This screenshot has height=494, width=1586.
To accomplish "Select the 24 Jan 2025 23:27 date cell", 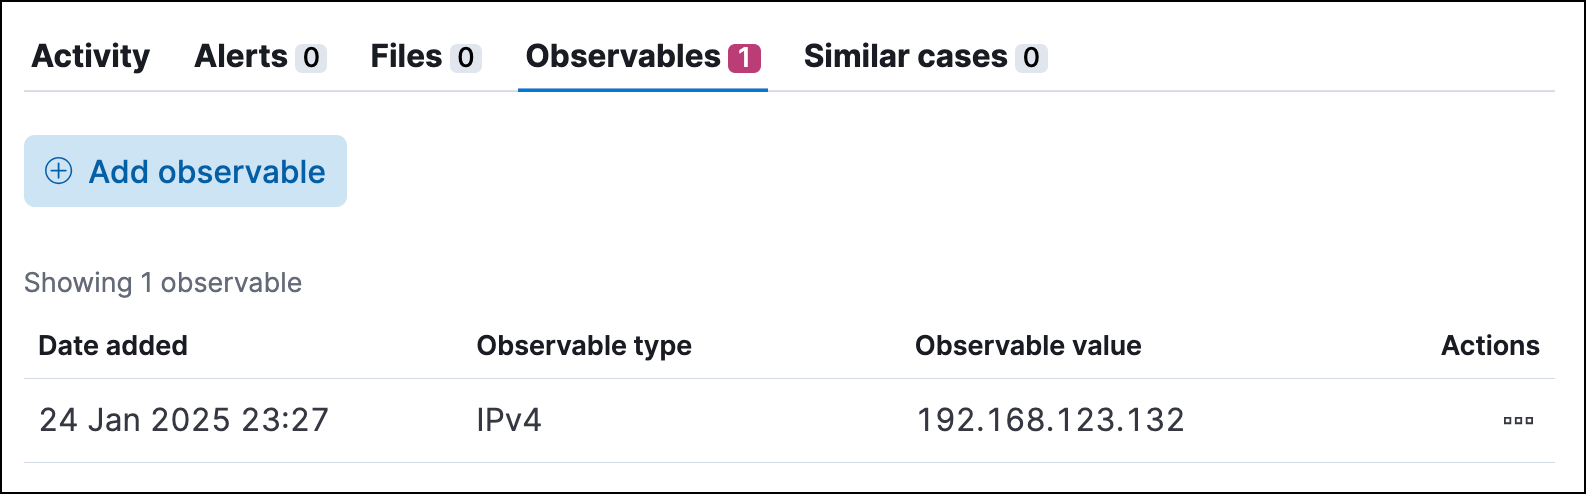I will (184, 420).
